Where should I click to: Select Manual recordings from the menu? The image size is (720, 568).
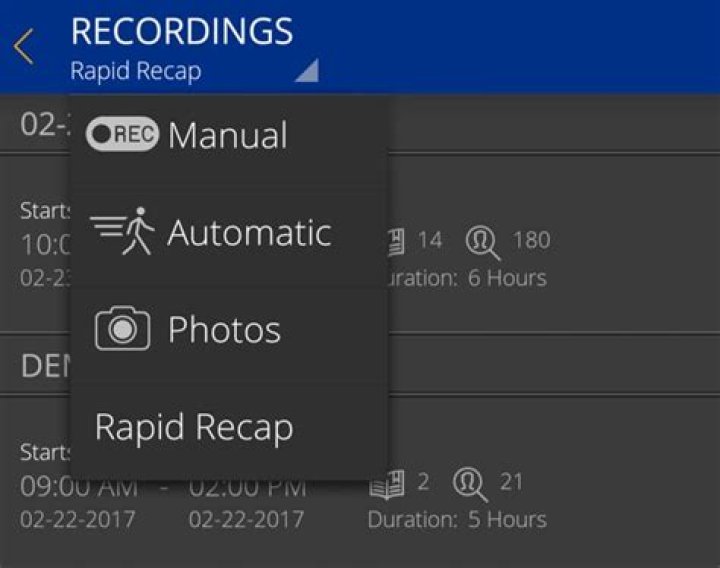229,135
